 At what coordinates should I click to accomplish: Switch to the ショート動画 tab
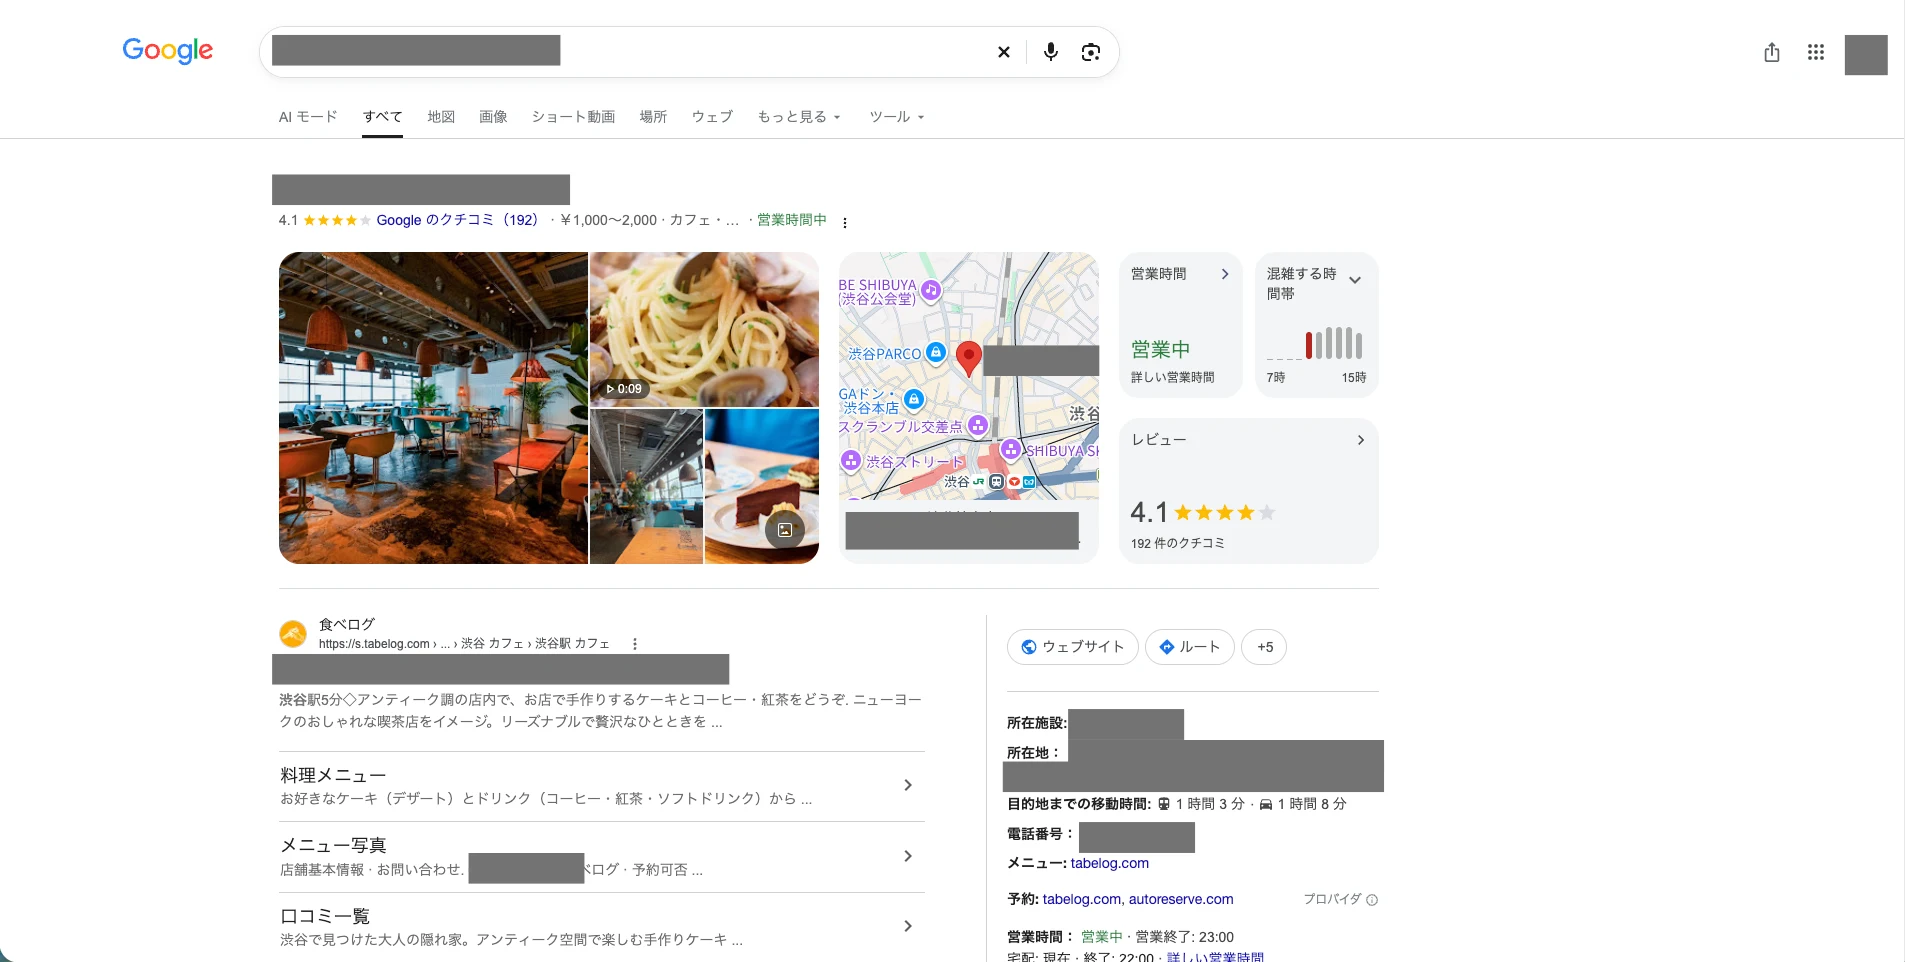(x=573, y=117)
